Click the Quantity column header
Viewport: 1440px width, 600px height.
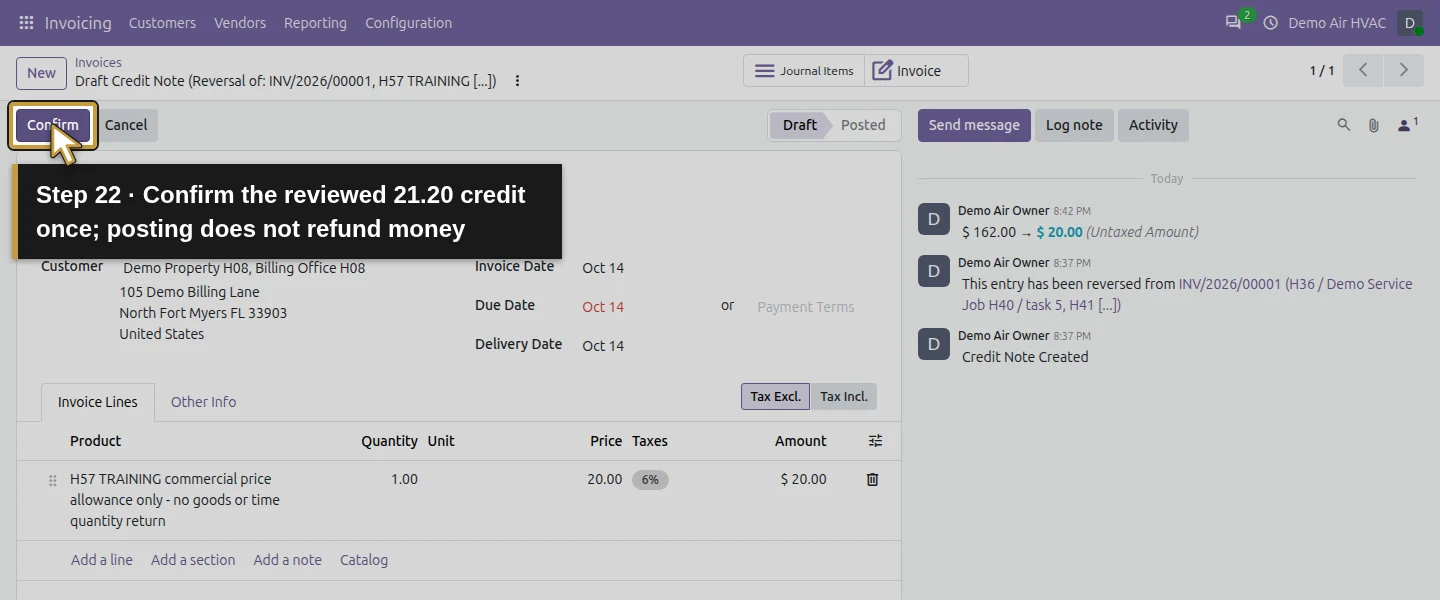[x=389, y=441]
